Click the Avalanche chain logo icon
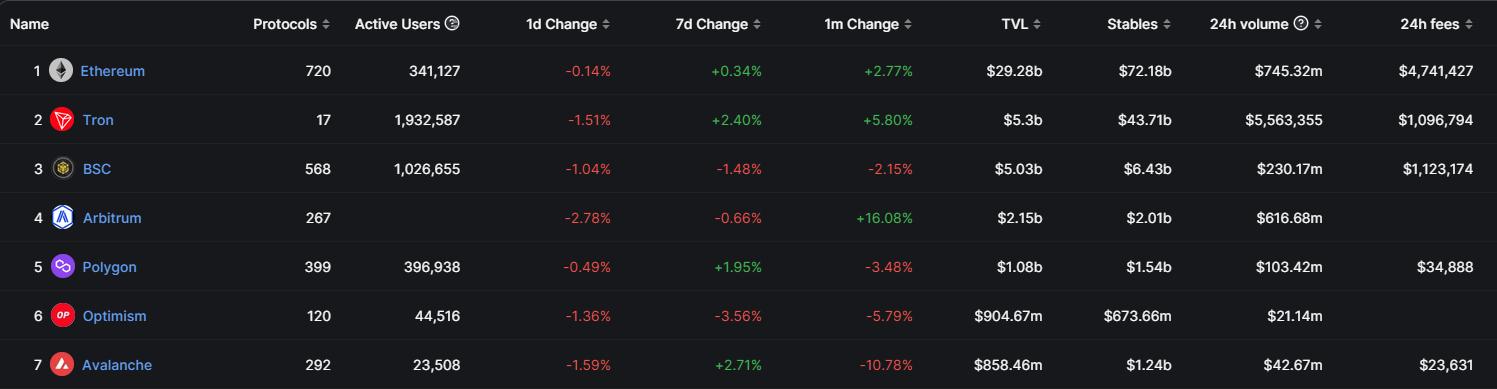 coord(62,365)
